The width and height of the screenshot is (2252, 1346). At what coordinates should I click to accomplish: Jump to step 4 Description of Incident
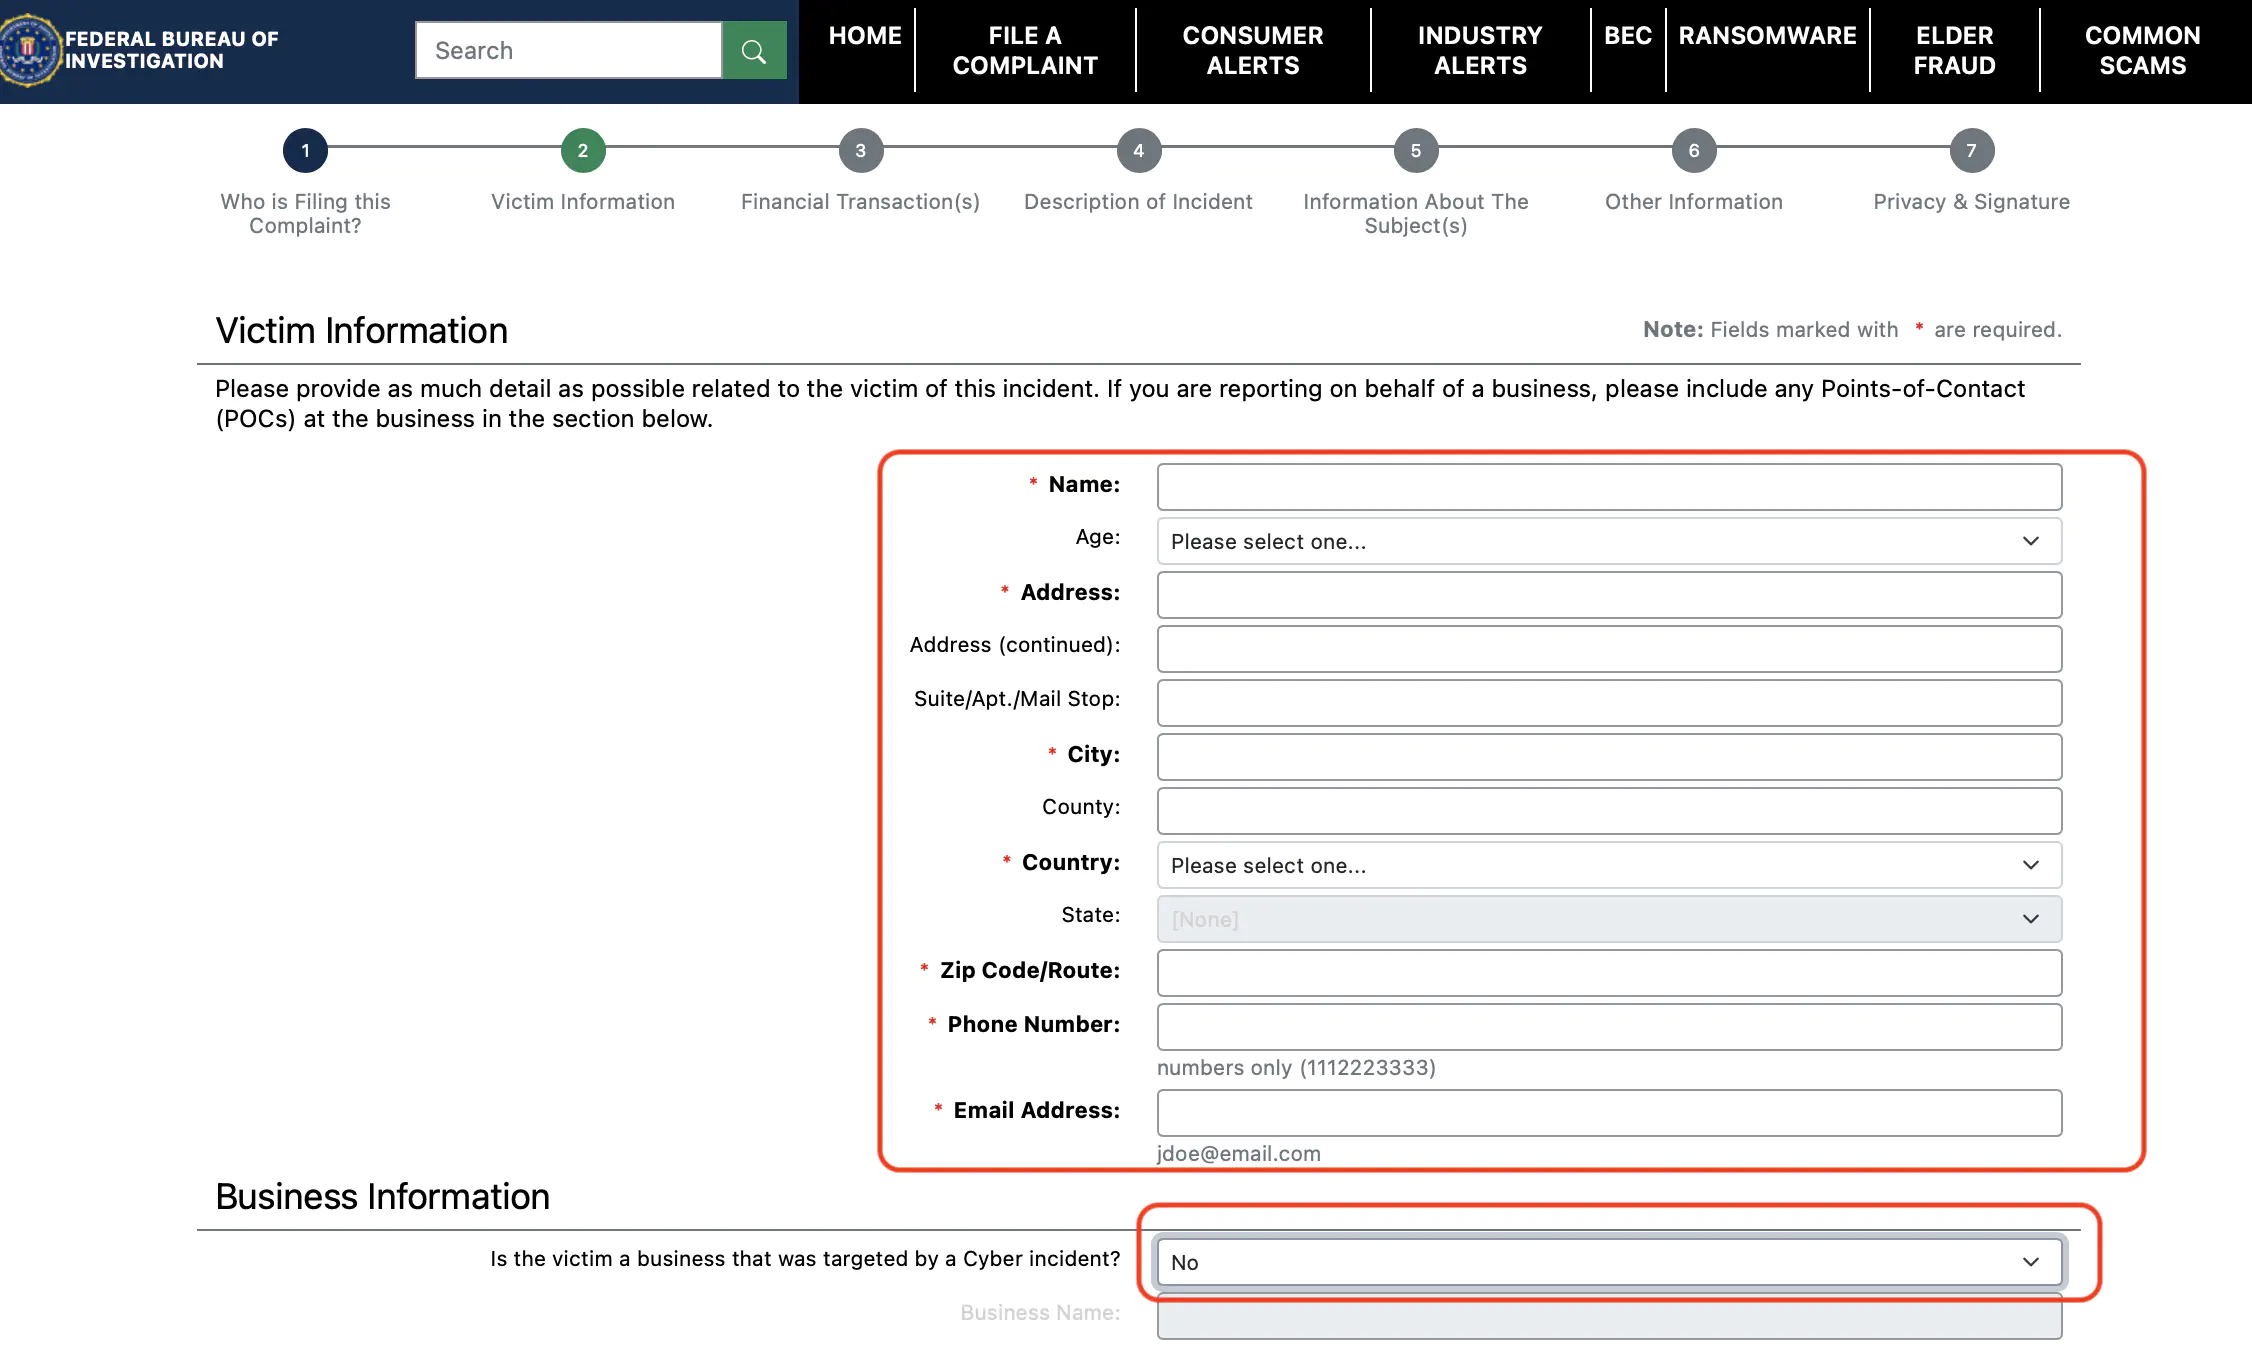tap(1138, 151)
